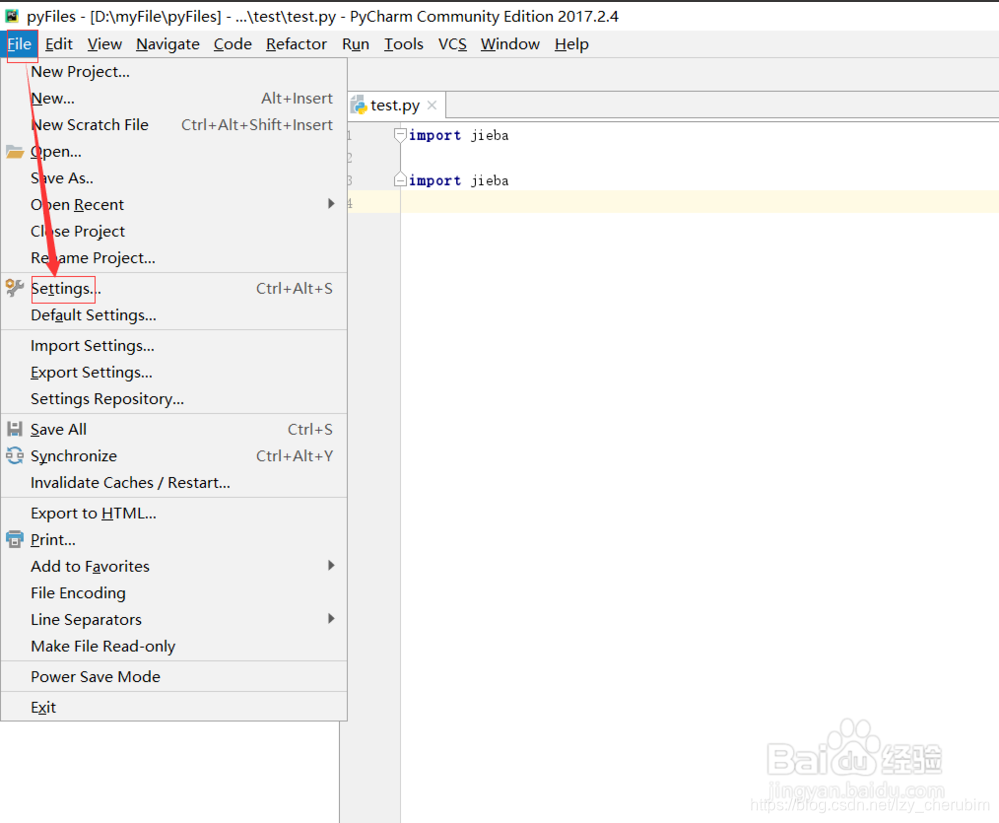Select Save As.. menu item
999x823 pixels.
174,178
